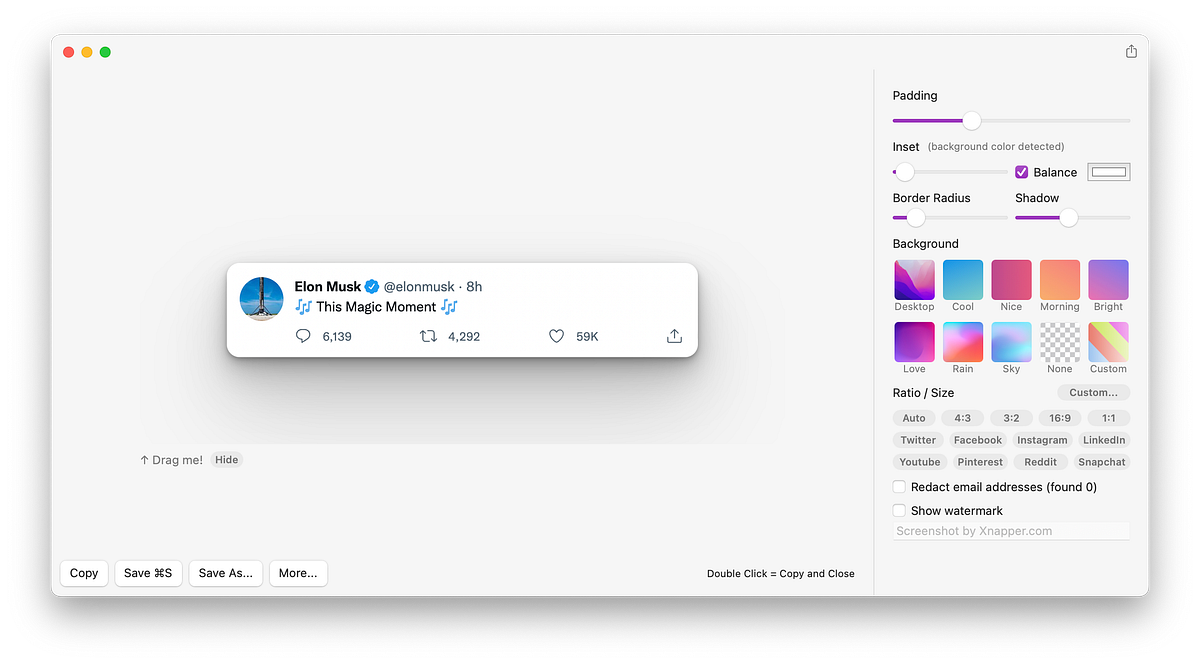Image resolution: width=1200 pixels, height=664 pixels.
Task: Copy the screenshot to clipboard
Action: [x=83, y=573]
